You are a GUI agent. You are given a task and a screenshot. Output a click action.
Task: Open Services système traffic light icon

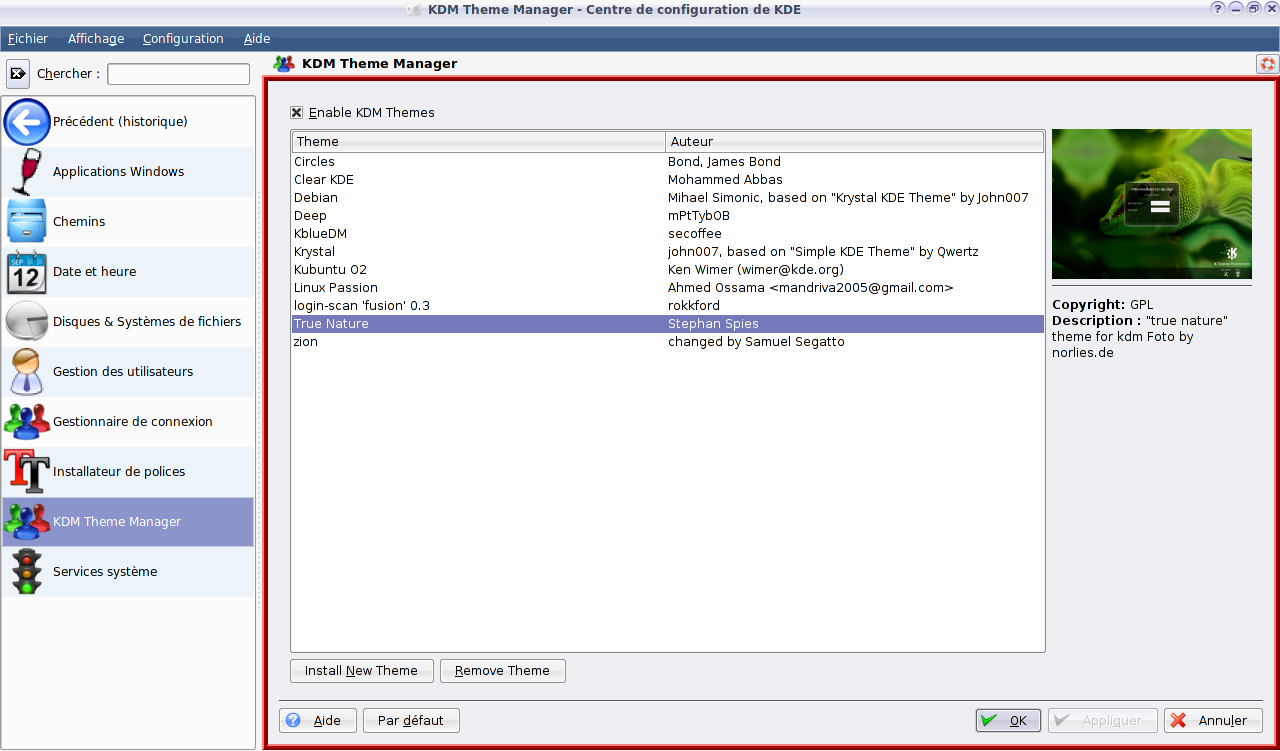pos(27,572)
